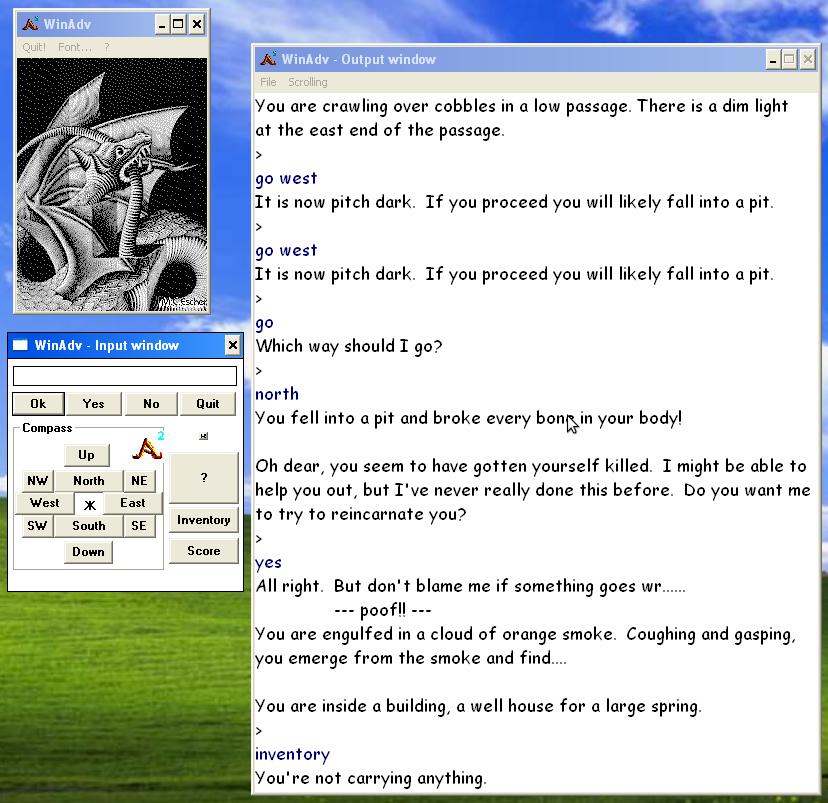Click the lone "go" command in output
Image resolution: width=828 pixels, height=803 pixels.
pyautogui.click(x=264, y=323)
